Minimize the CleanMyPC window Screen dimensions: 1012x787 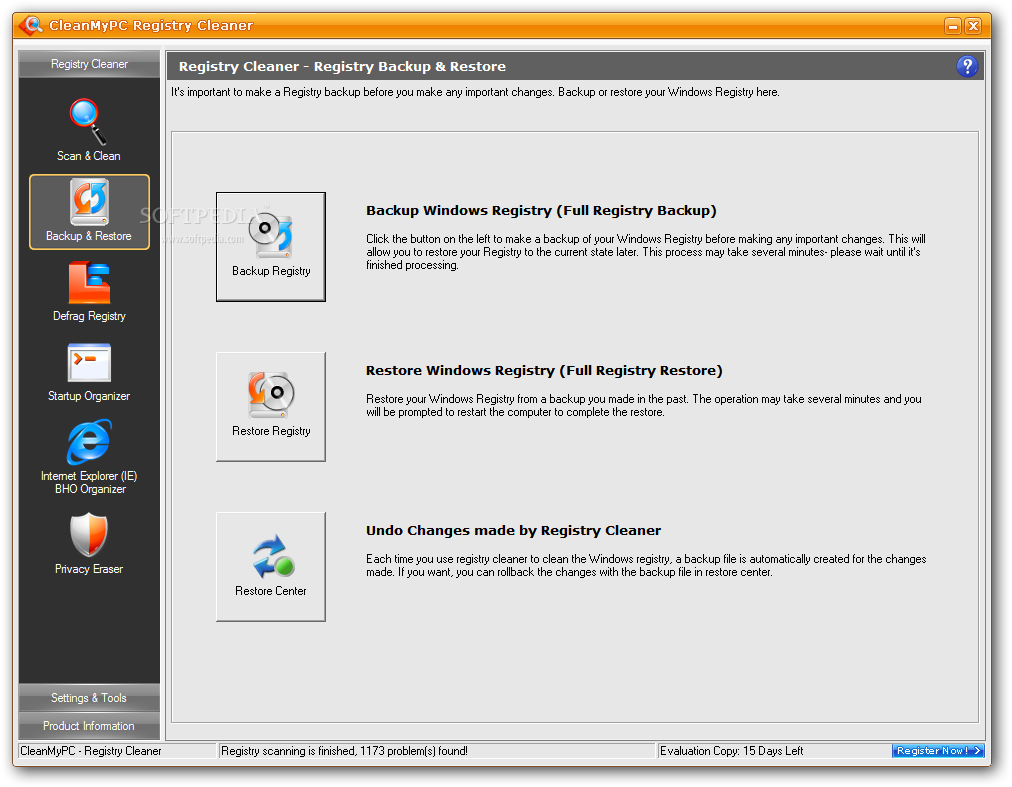coord(953,26)
